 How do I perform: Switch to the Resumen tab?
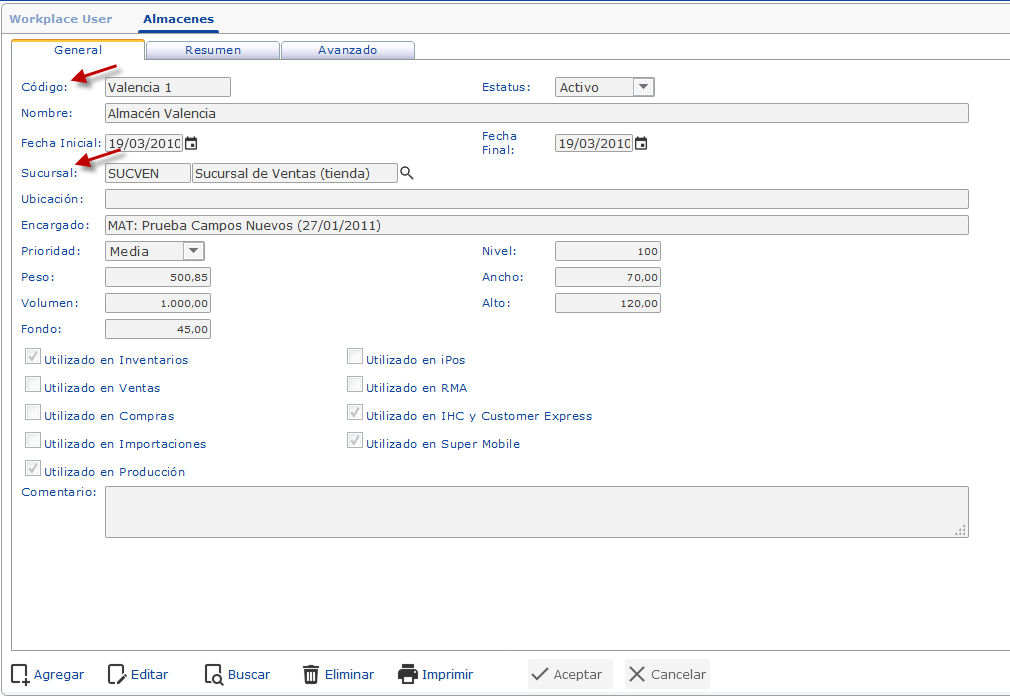pyautogui.click(x=212, y=49)
